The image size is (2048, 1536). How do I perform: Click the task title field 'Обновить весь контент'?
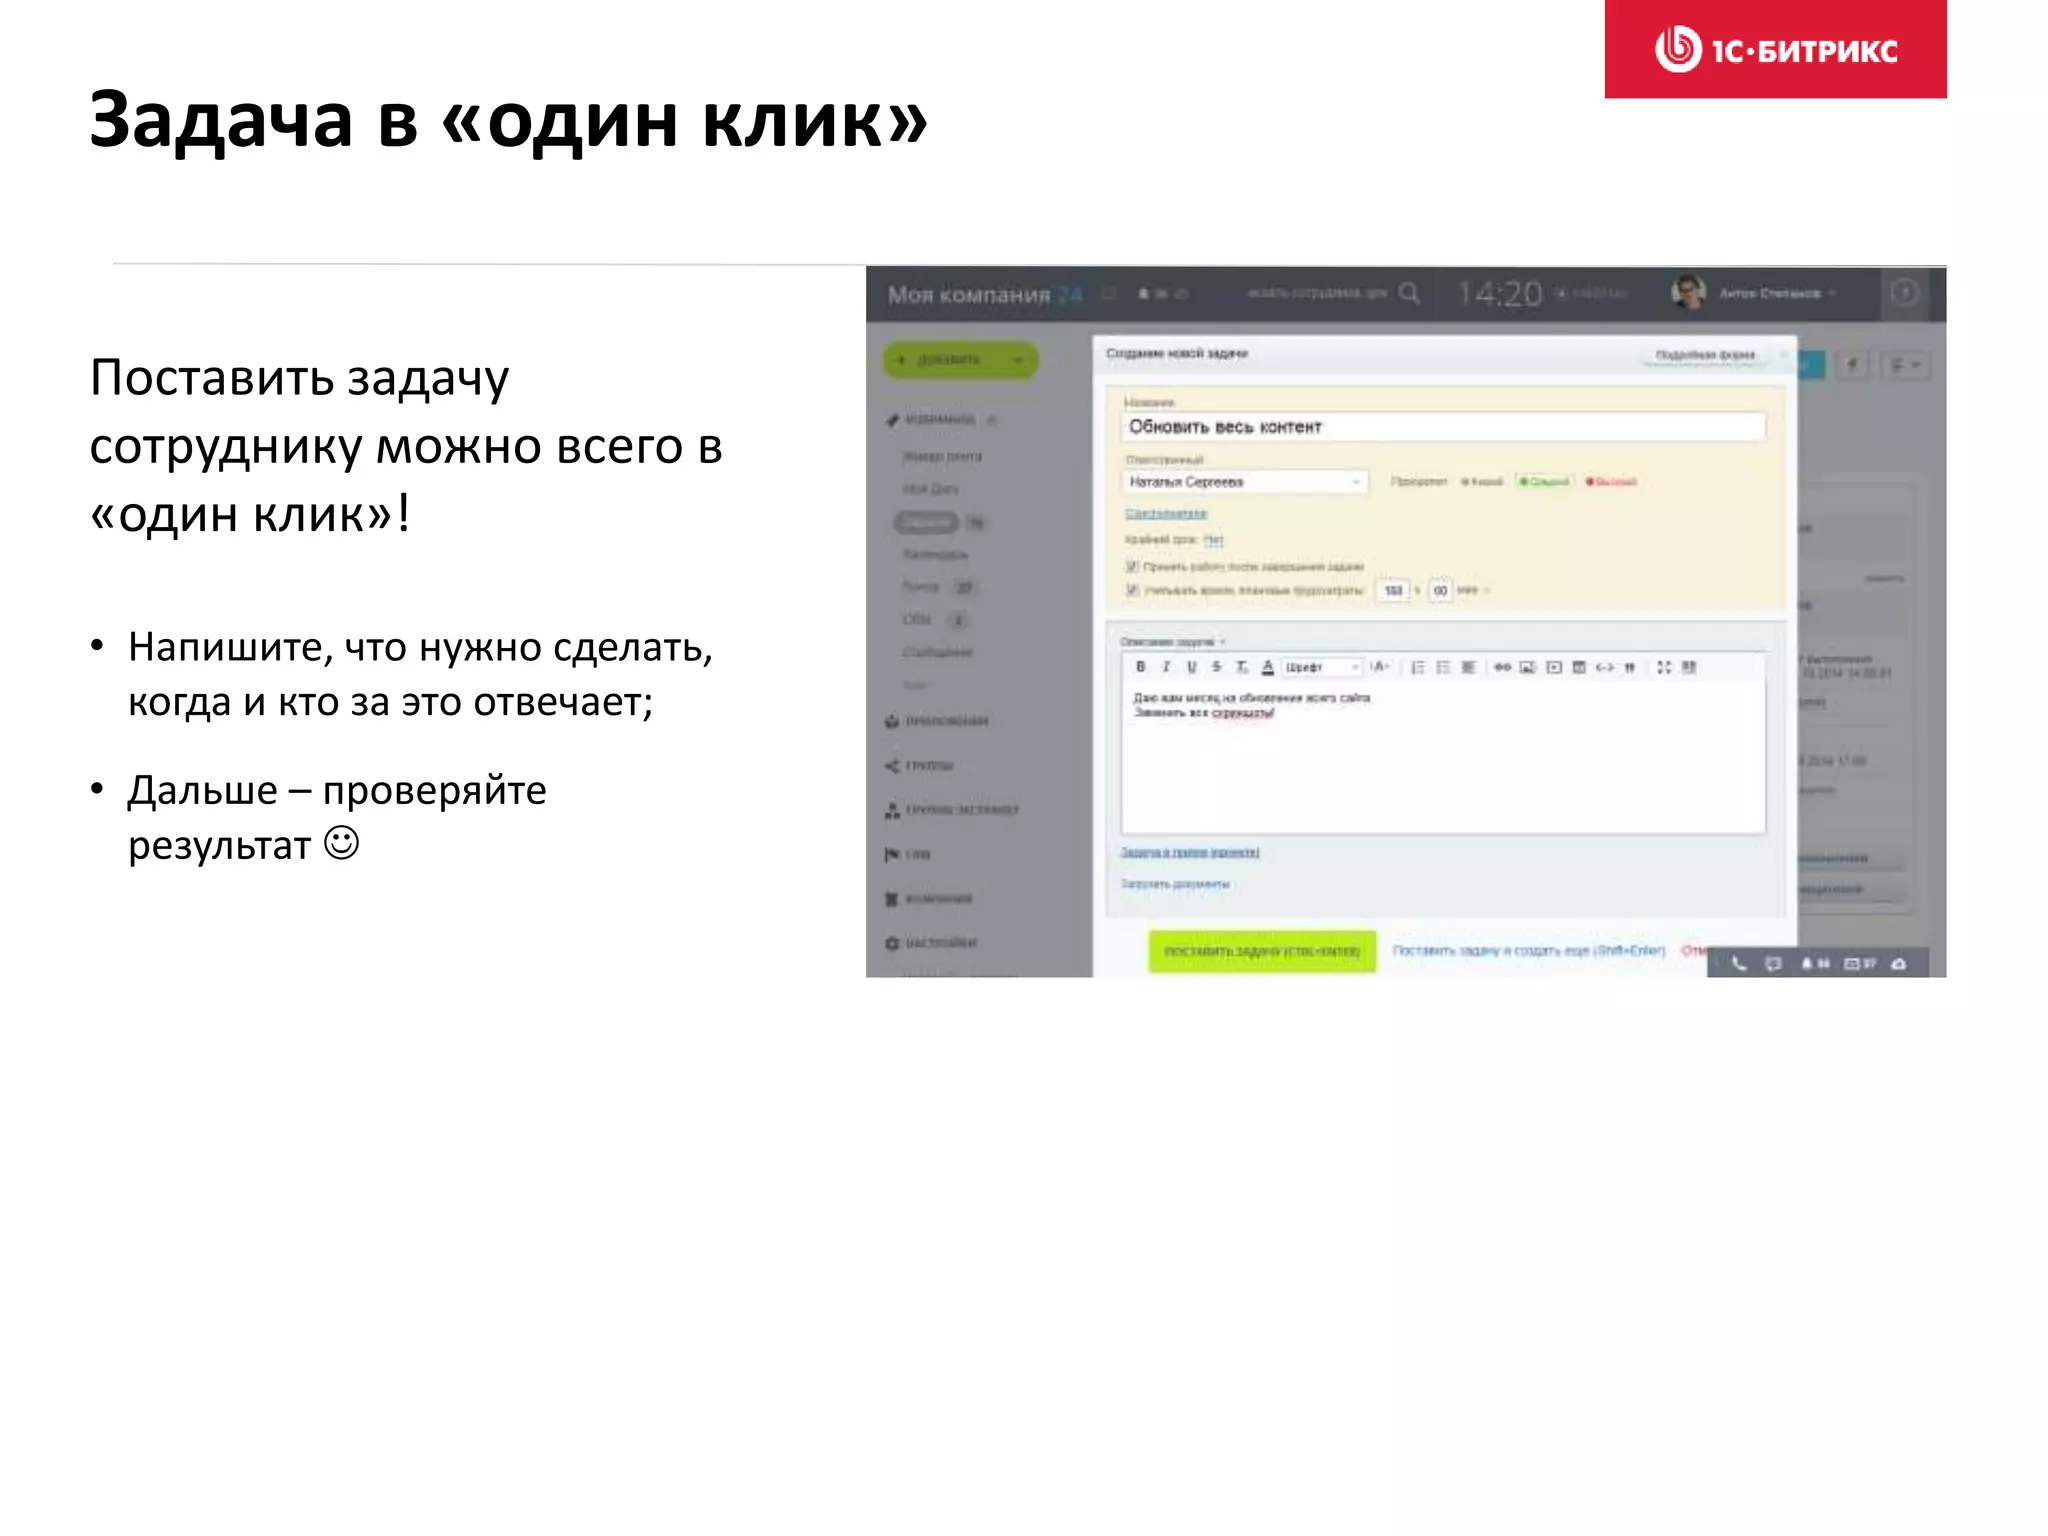point(1443,427)
